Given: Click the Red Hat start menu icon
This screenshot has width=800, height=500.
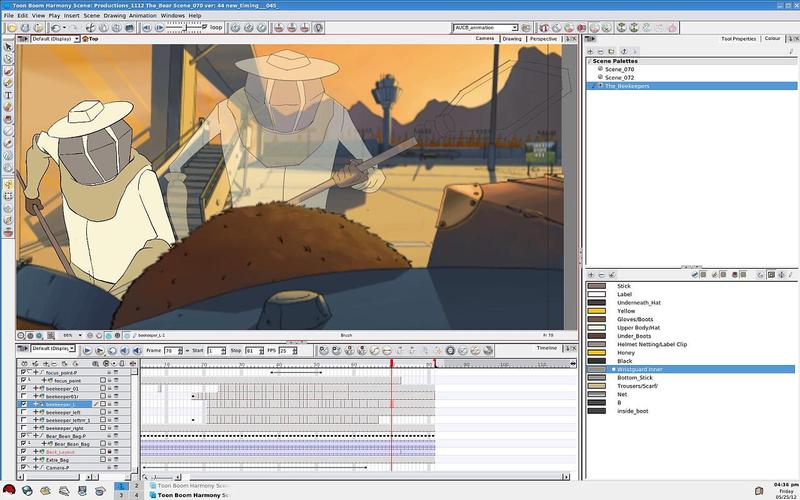Looking at the screenshot, I should tap(9, 491).
